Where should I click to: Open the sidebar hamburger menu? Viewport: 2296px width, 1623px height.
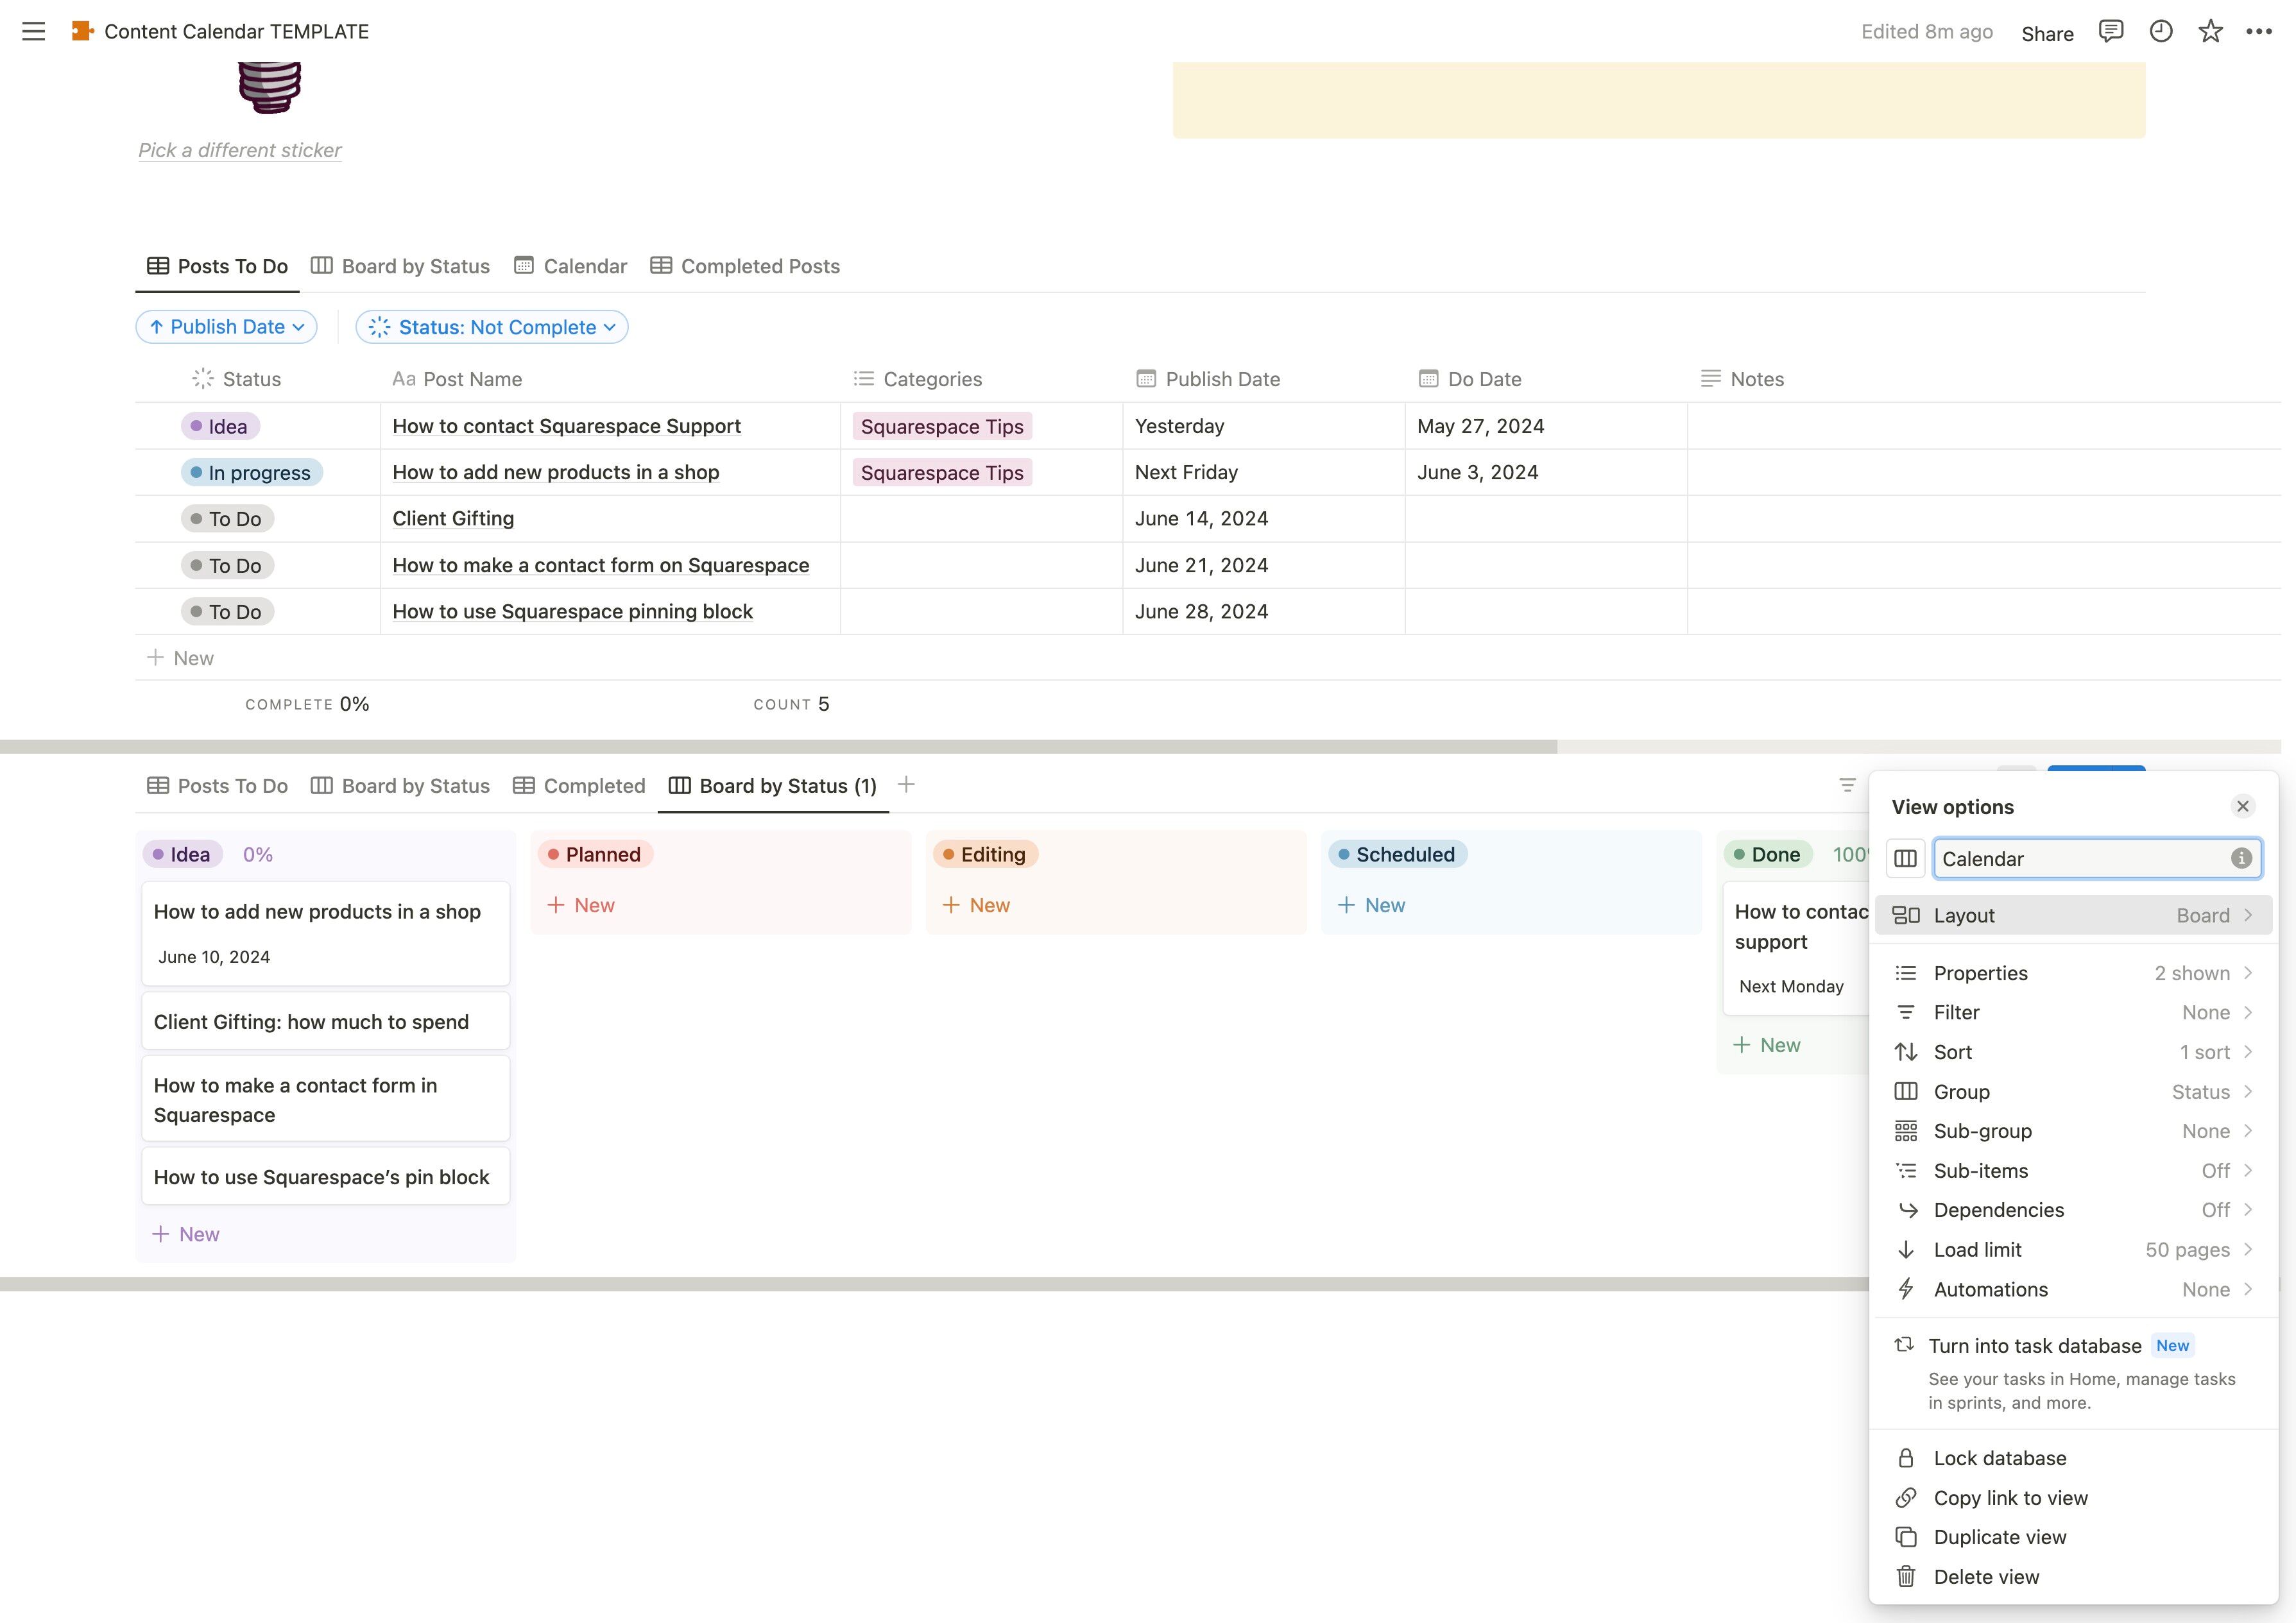pyautogui.click(x=33, y=31)
